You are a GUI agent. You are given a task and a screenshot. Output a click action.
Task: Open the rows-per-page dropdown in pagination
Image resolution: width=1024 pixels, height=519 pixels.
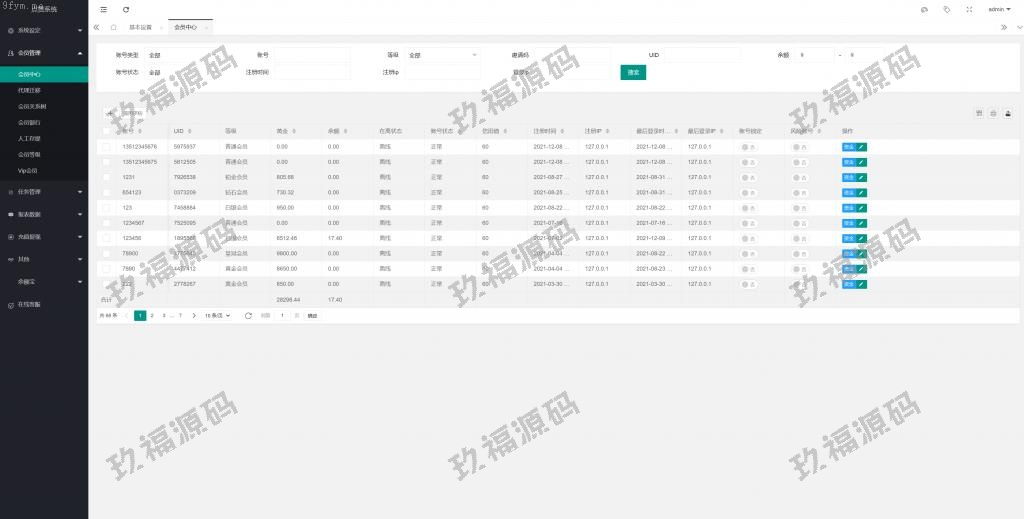coord(217,315)
